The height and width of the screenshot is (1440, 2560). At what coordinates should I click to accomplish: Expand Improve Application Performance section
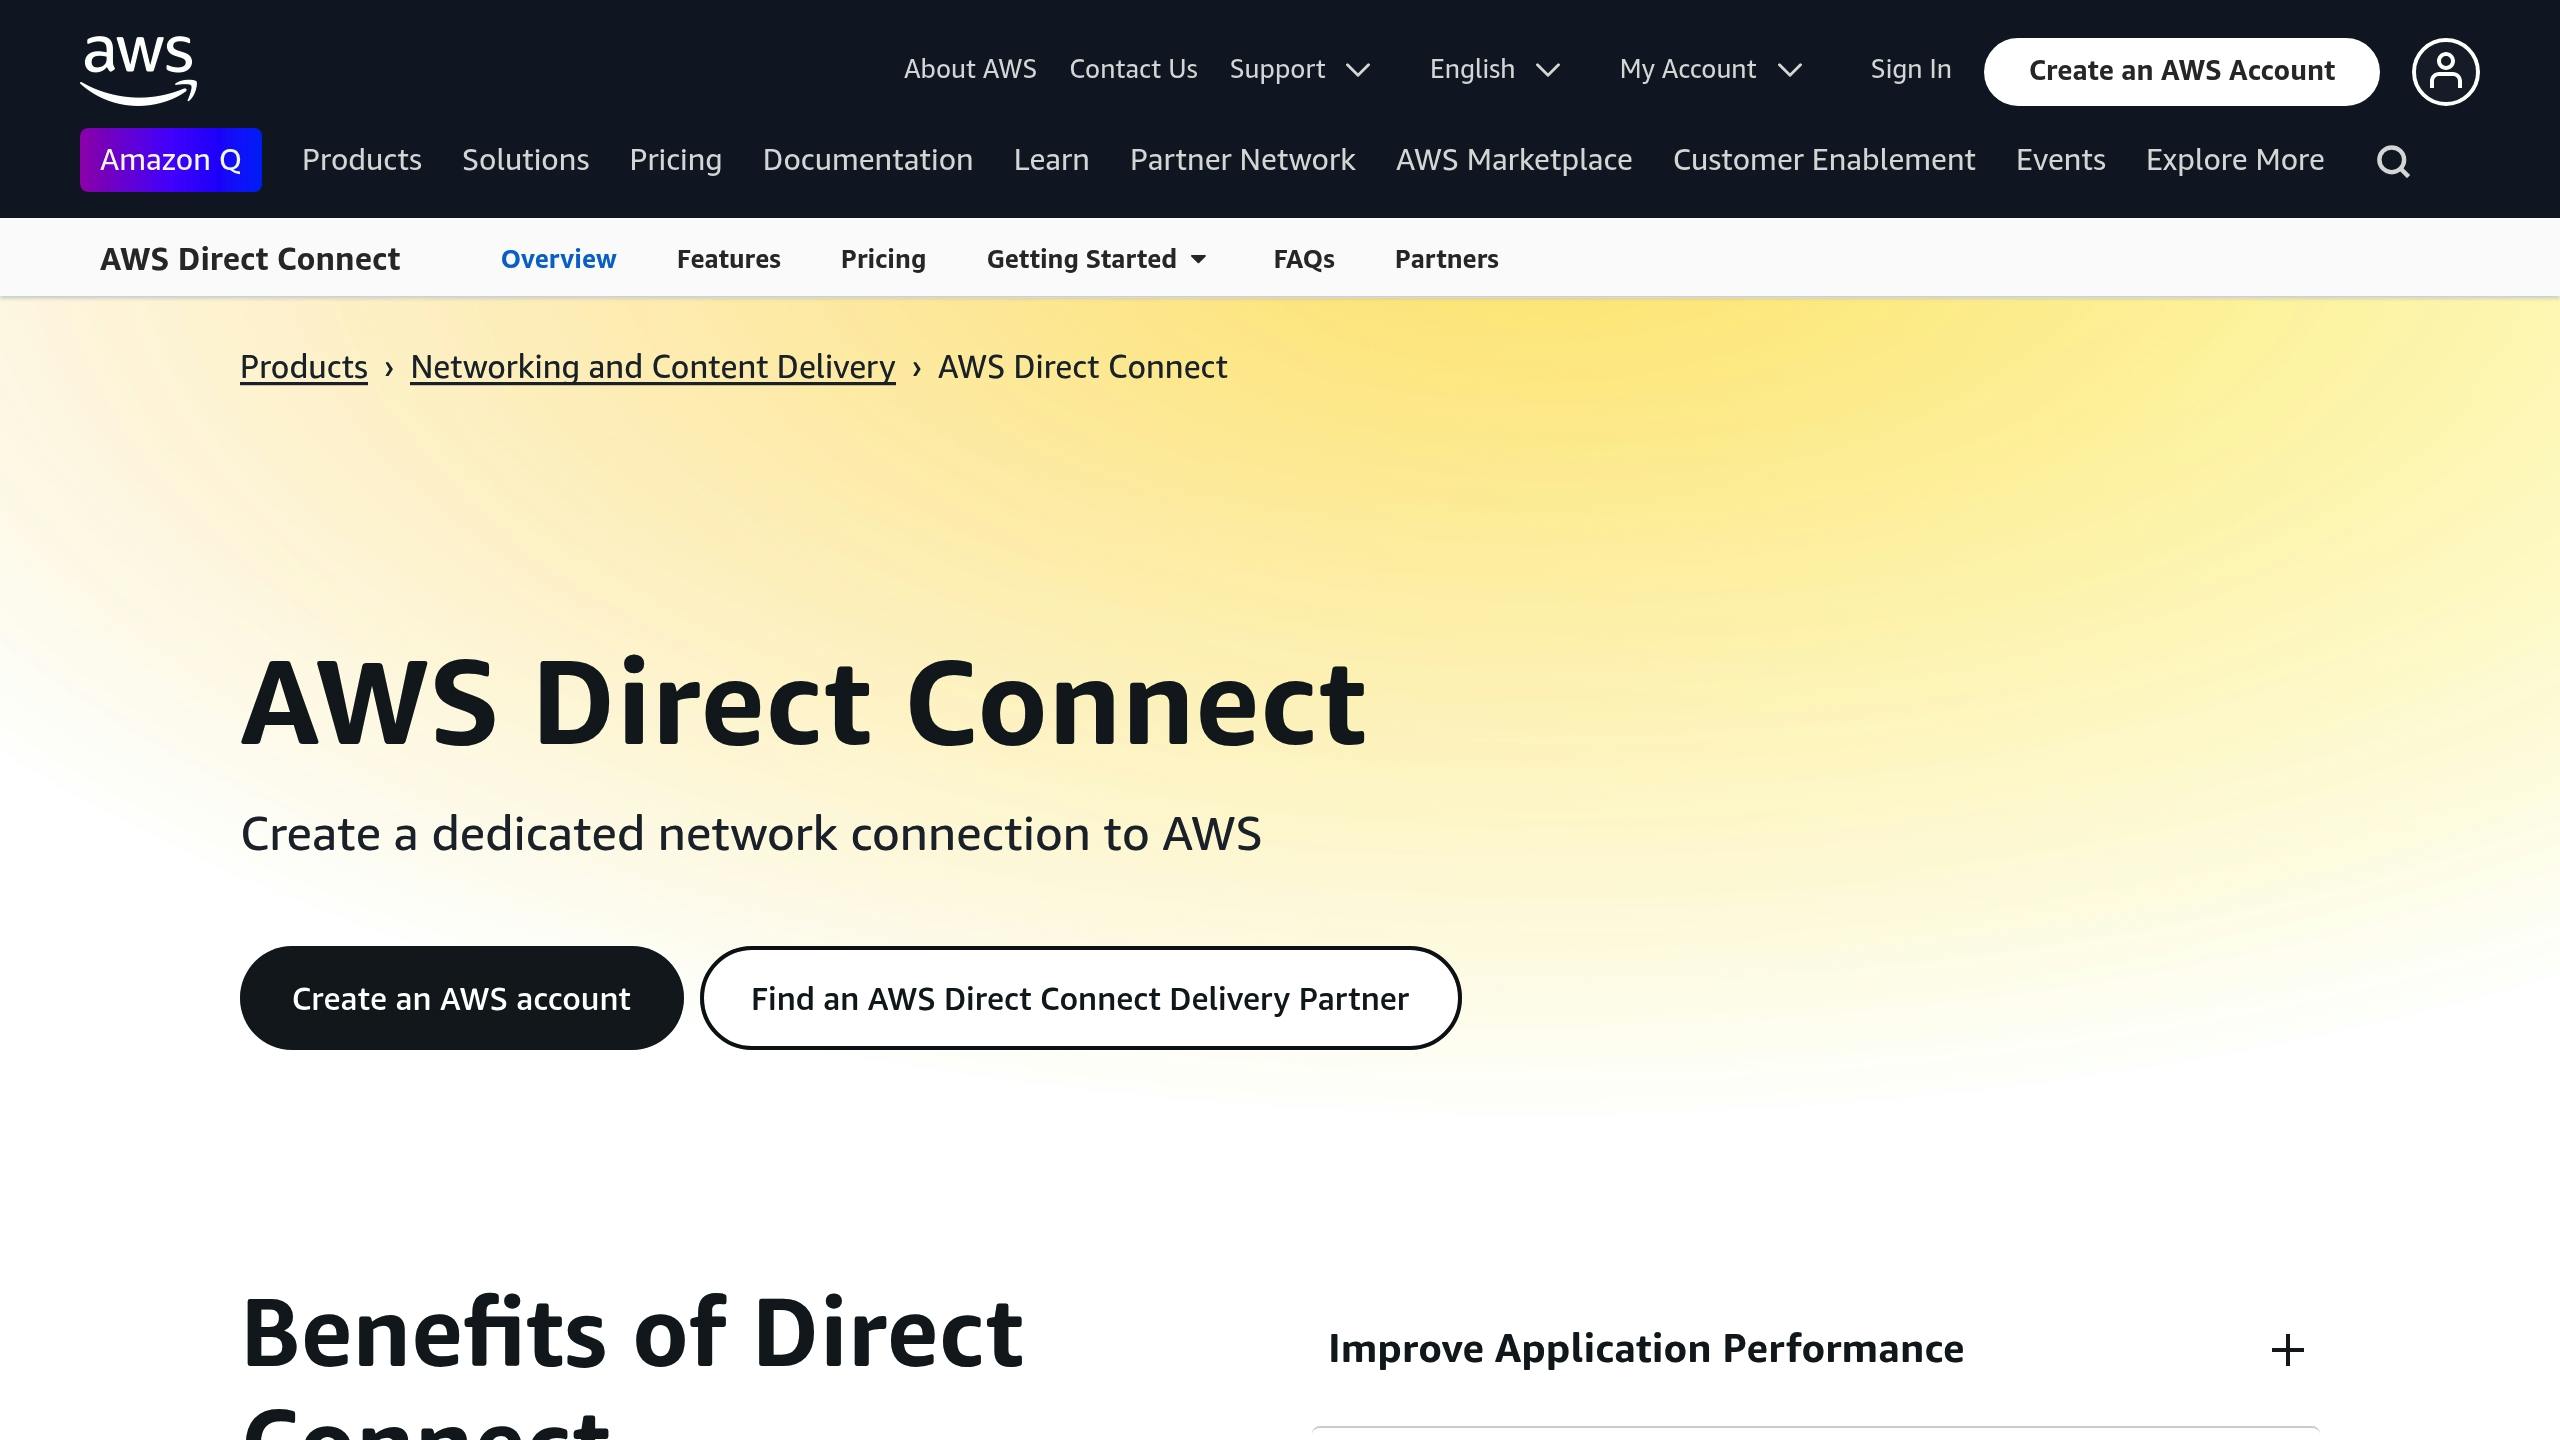tap(2289, 1349)
